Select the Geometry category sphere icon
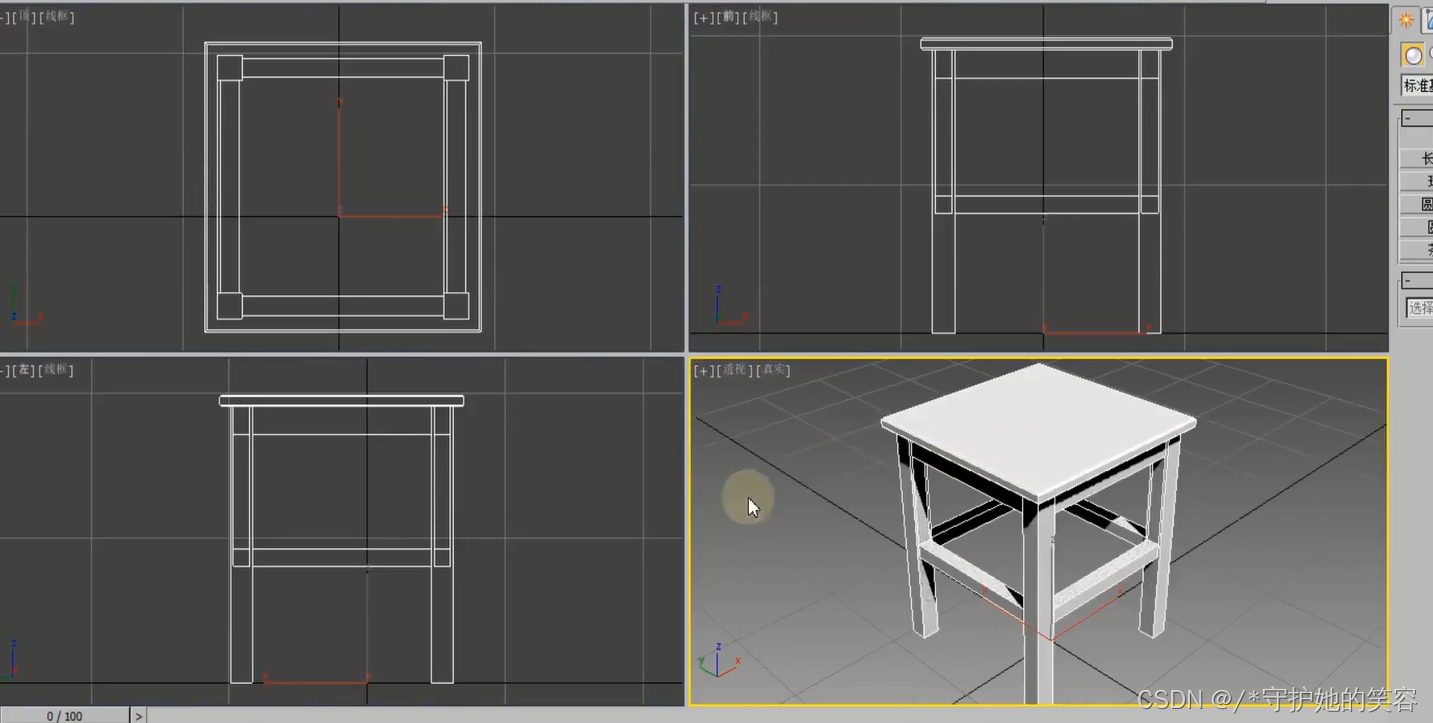 click(1412, 55)
